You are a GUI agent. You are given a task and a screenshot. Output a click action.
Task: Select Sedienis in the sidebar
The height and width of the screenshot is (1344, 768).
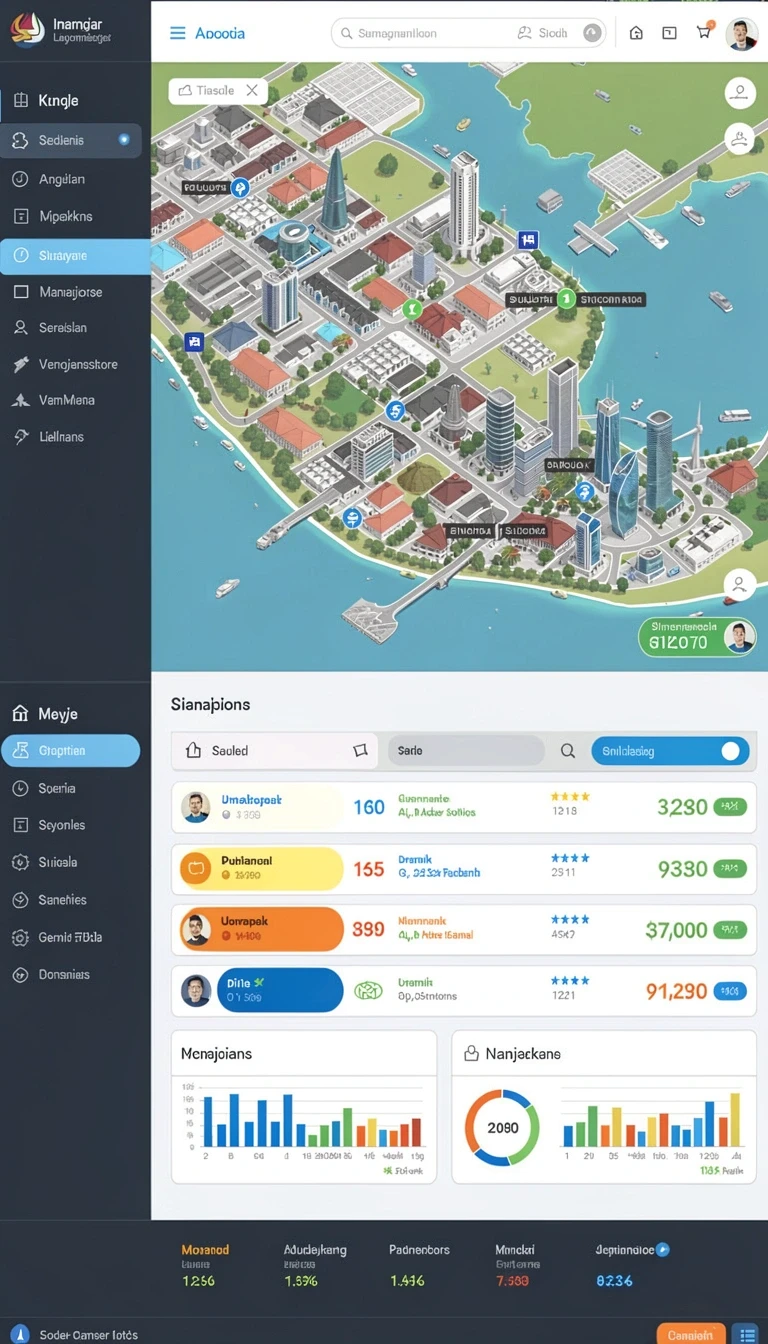[x=71, y=140]
